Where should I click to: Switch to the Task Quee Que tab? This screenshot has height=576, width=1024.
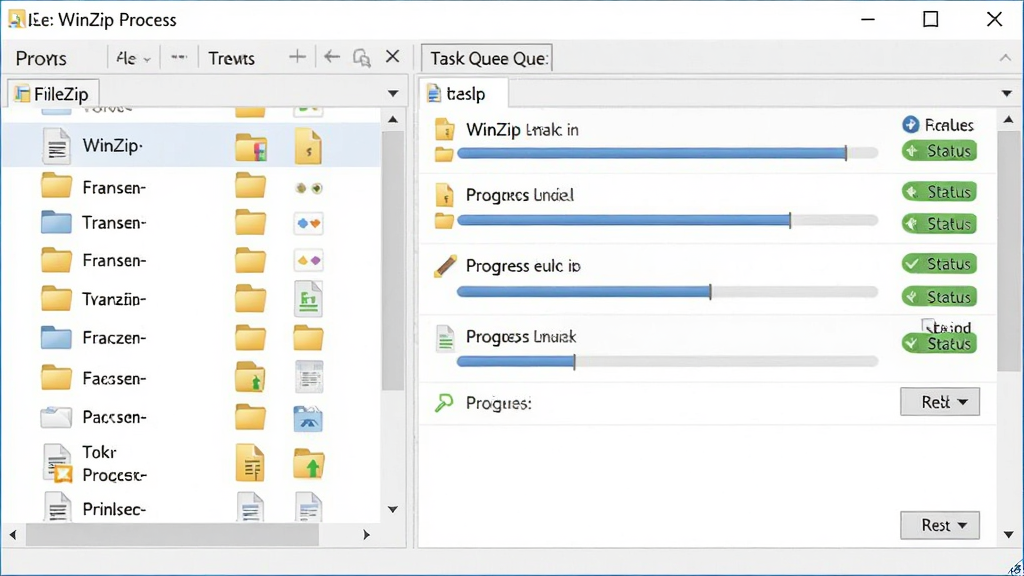(x=487, y=58)
